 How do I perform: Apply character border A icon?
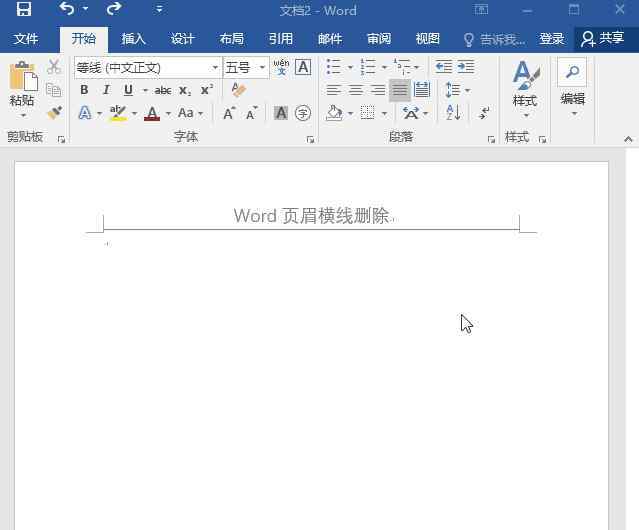(x=303, y=67)
